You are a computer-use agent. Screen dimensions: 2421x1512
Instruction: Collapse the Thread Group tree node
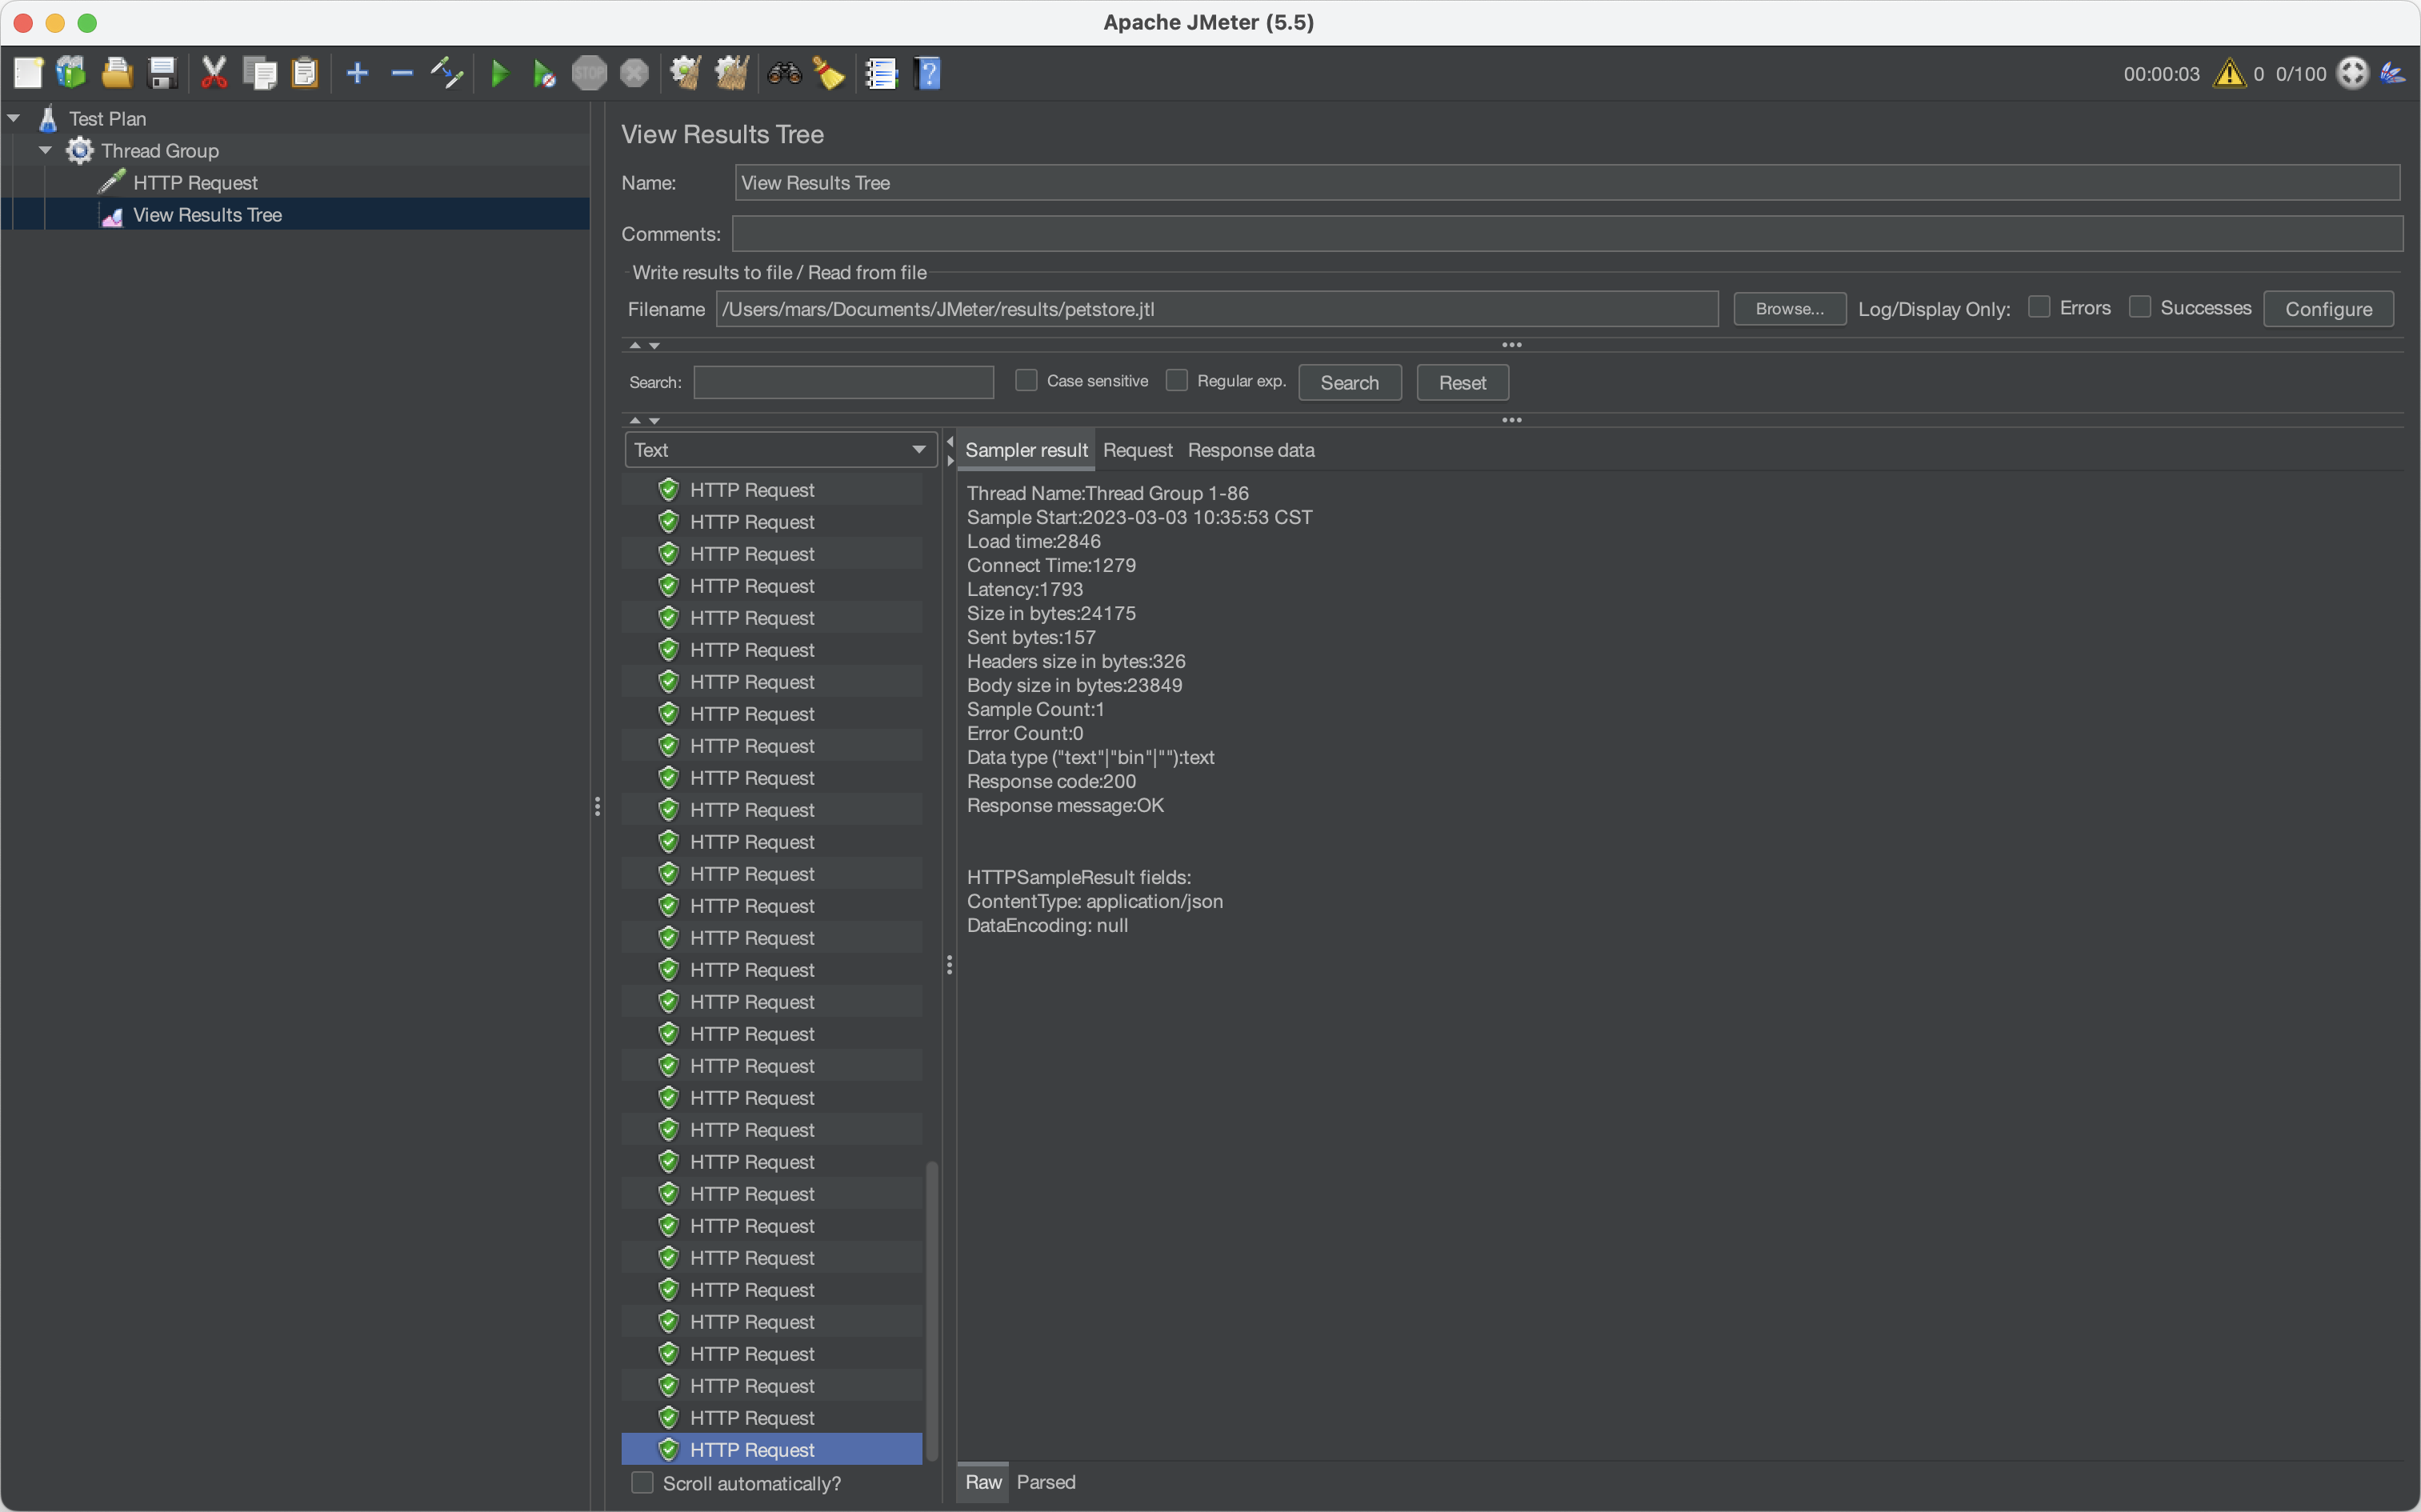(x=46, y=151)
